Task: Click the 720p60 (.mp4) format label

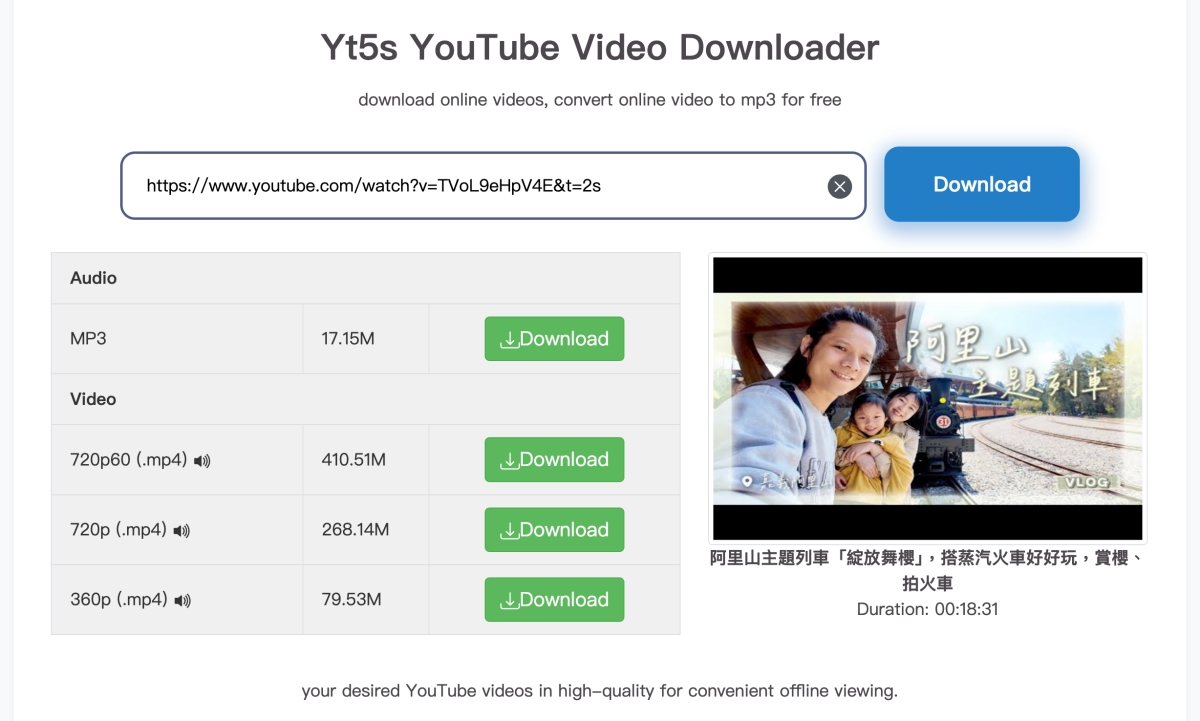Action: [x=129, y=460]
